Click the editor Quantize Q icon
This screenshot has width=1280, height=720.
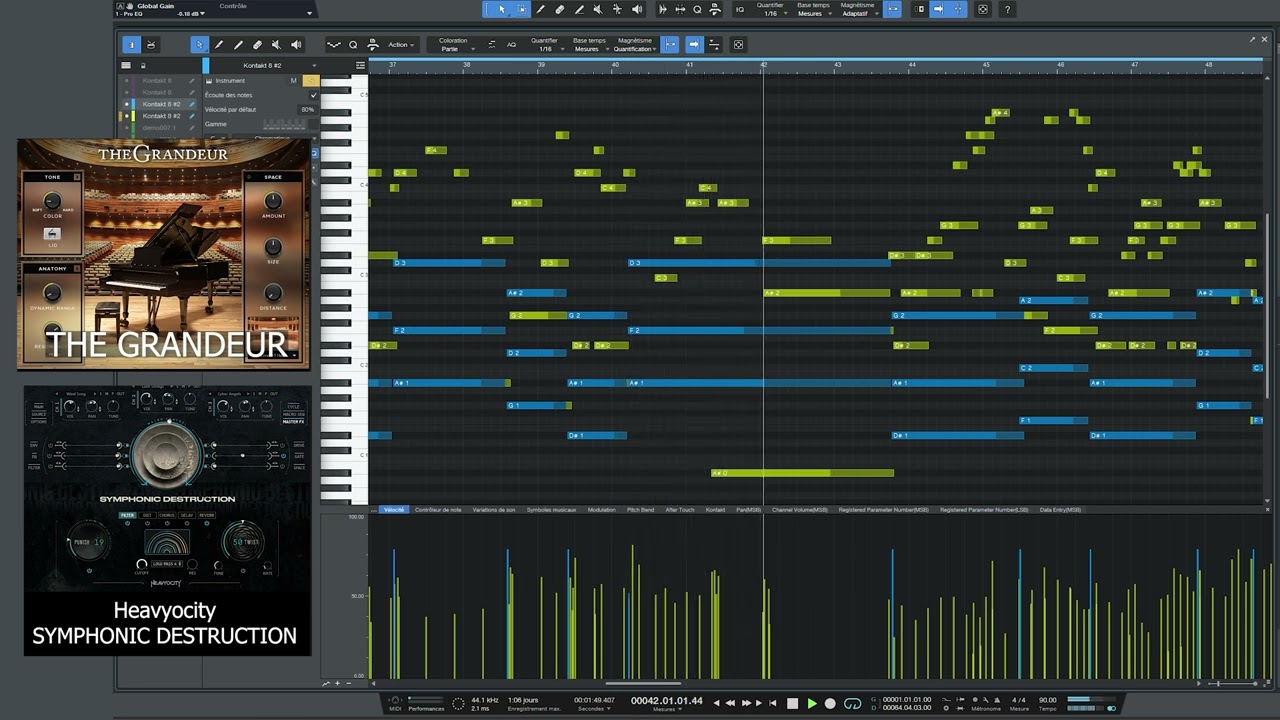tap(353, 44)
